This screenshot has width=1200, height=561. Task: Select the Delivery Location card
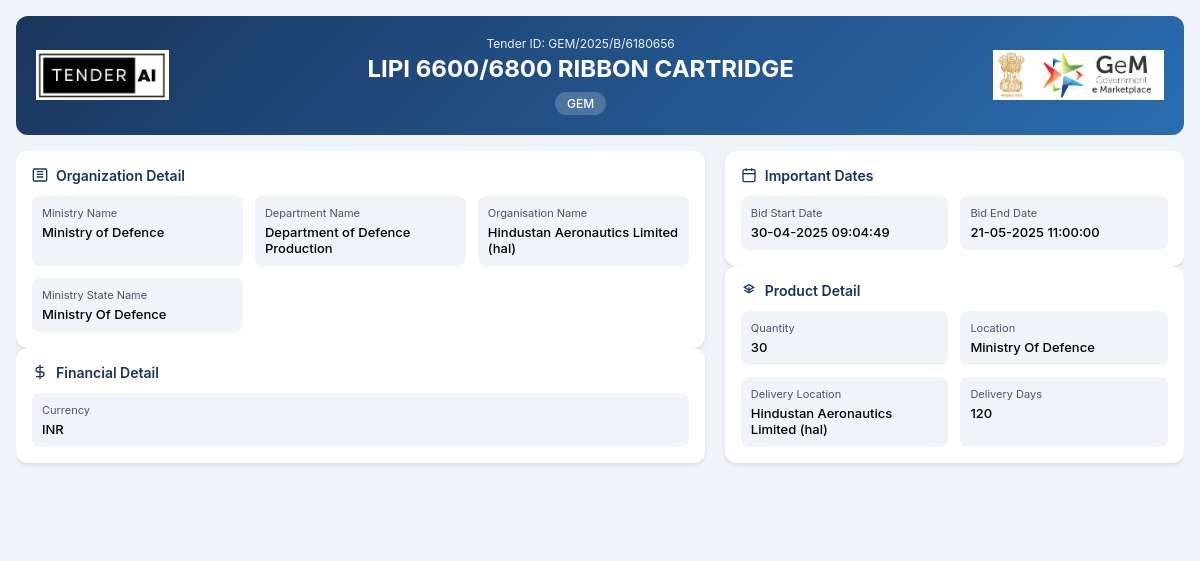[844, 412]
